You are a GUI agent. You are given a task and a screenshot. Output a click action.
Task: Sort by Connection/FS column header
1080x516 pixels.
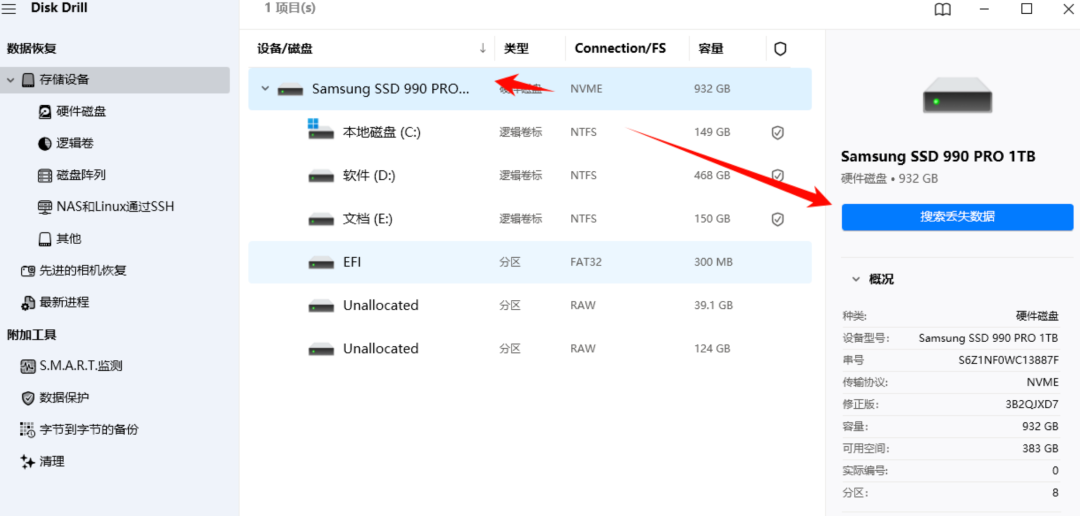(620, 49)
